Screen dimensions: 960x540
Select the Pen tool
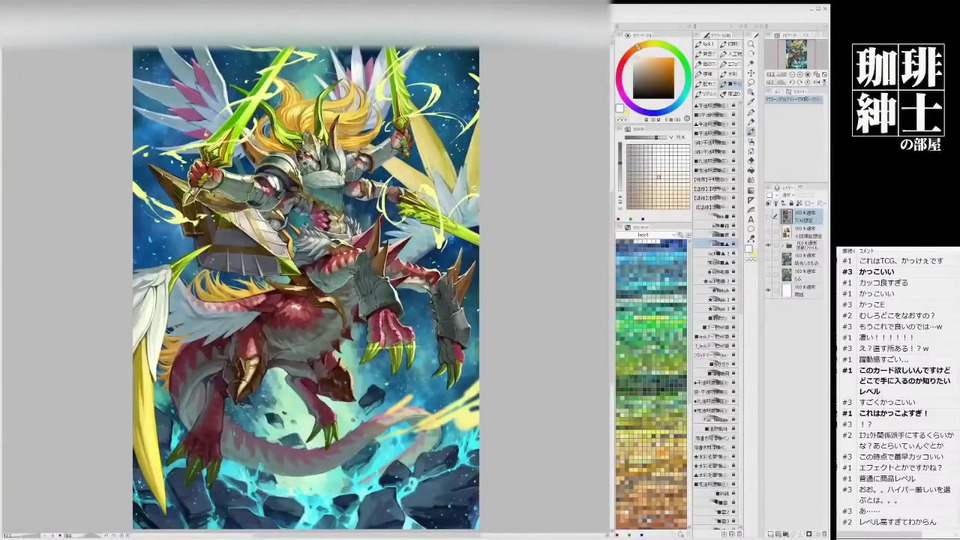click(751, 111)
